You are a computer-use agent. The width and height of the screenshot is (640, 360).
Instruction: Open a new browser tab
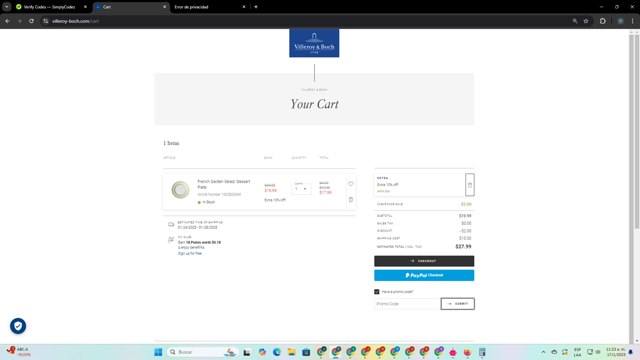pos(256,7)
